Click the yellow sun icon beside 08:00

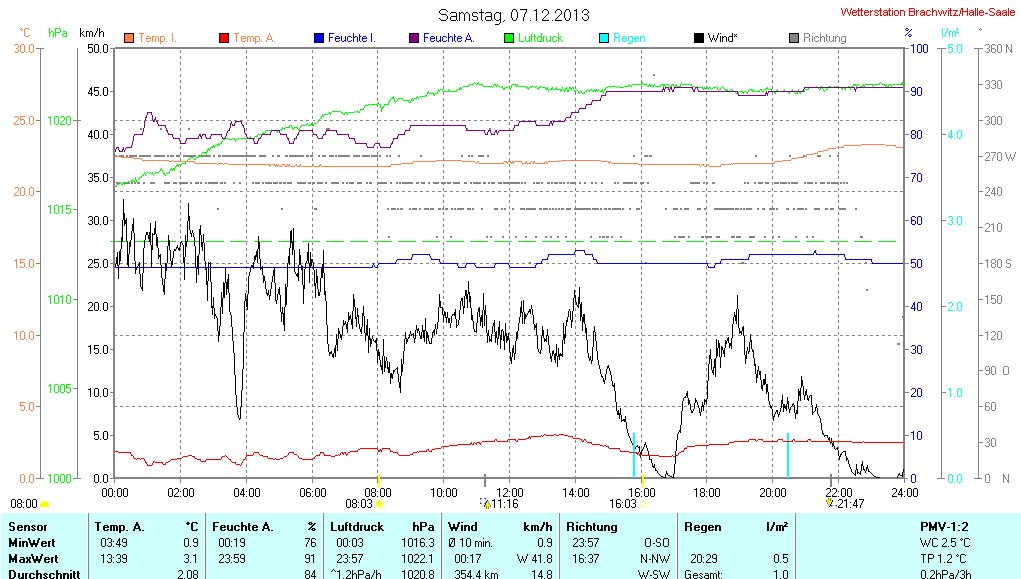(x=45, y=504)
